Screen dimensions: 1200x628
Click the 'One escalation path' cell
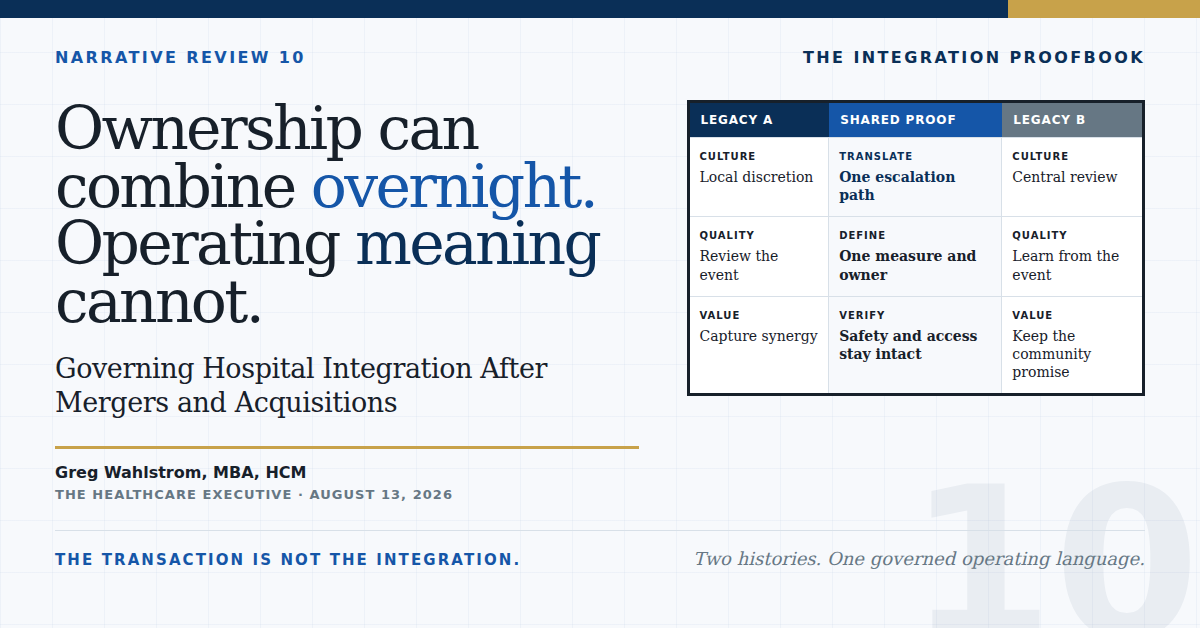915,177
